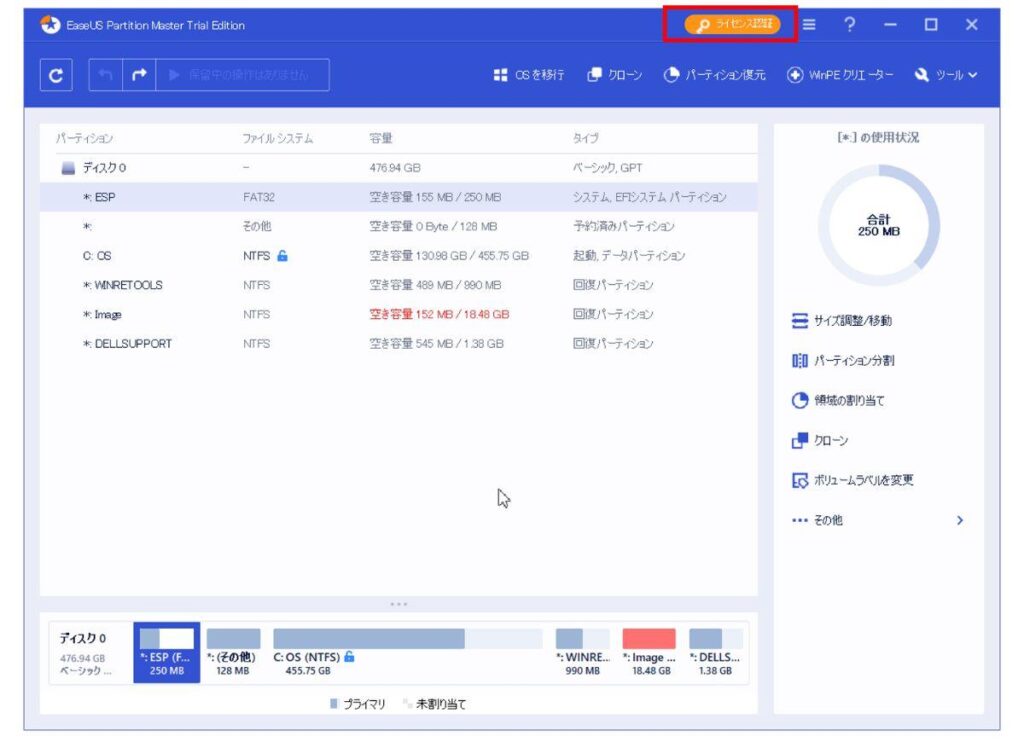Select the その他 128 MB partition row
The image size is (1024, 754).
tap(398, 227)
